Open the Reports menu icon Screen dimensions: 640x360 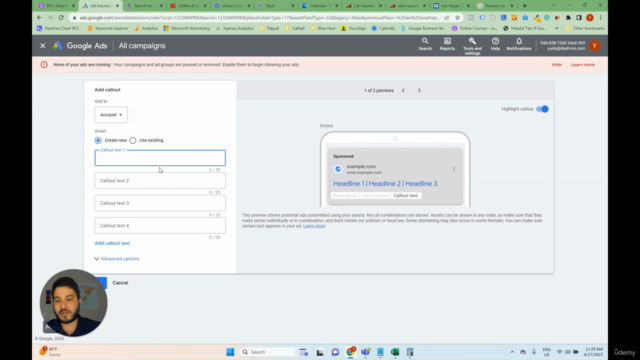447,44
